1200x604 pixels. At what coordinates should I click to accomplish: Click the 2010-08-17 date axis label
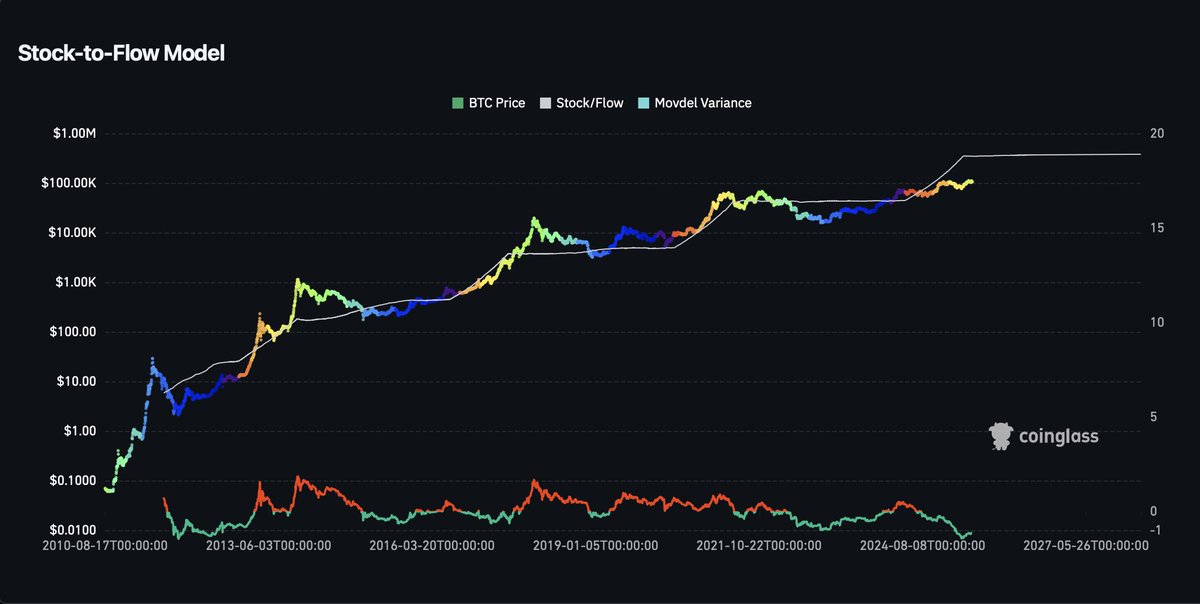point(107,546)
